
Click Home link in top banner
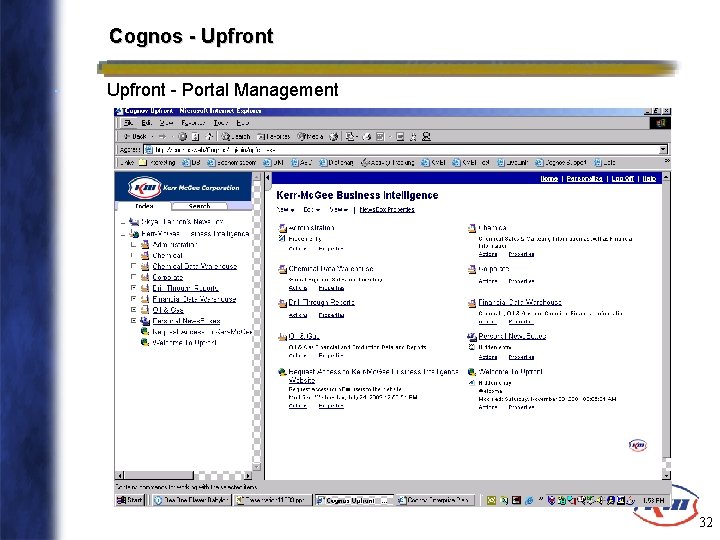(549, 179)
